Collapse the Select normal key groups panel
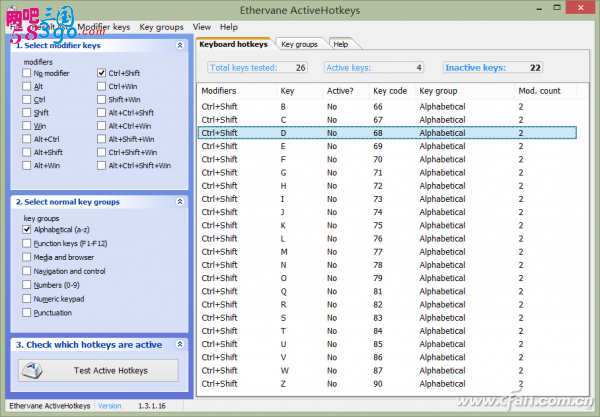600x417 pixels. coord(180,202)
